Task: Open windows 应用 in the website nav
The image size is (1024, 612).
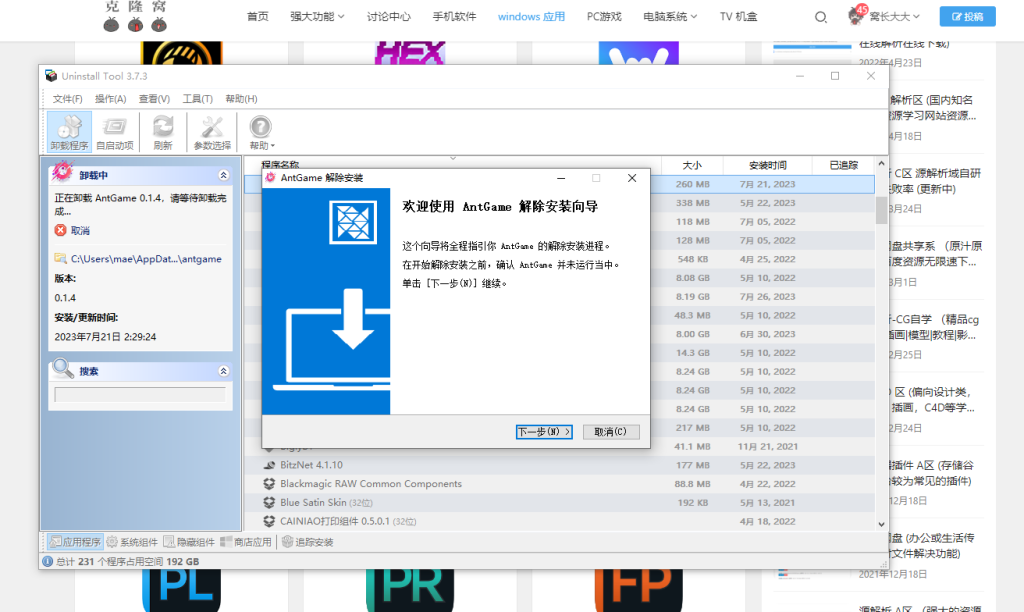Action: click(532, 17)
